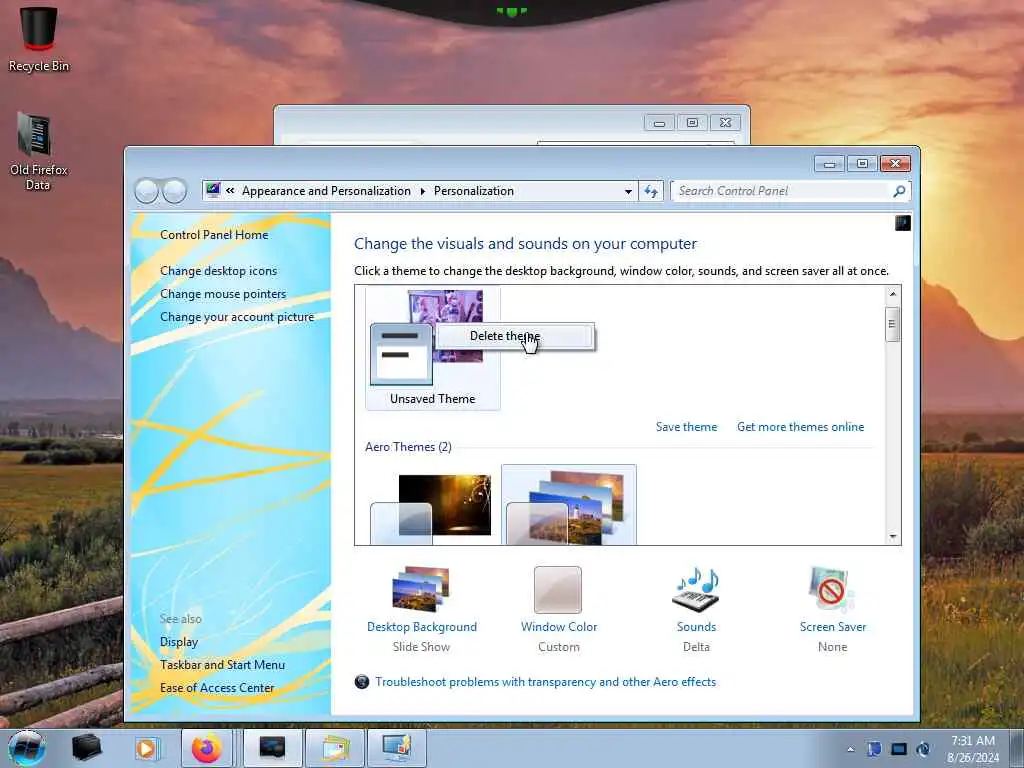This screenshot has height=768, width=1024.
Task: Click the Action Center flag tray icon
Action: point(874,749)
